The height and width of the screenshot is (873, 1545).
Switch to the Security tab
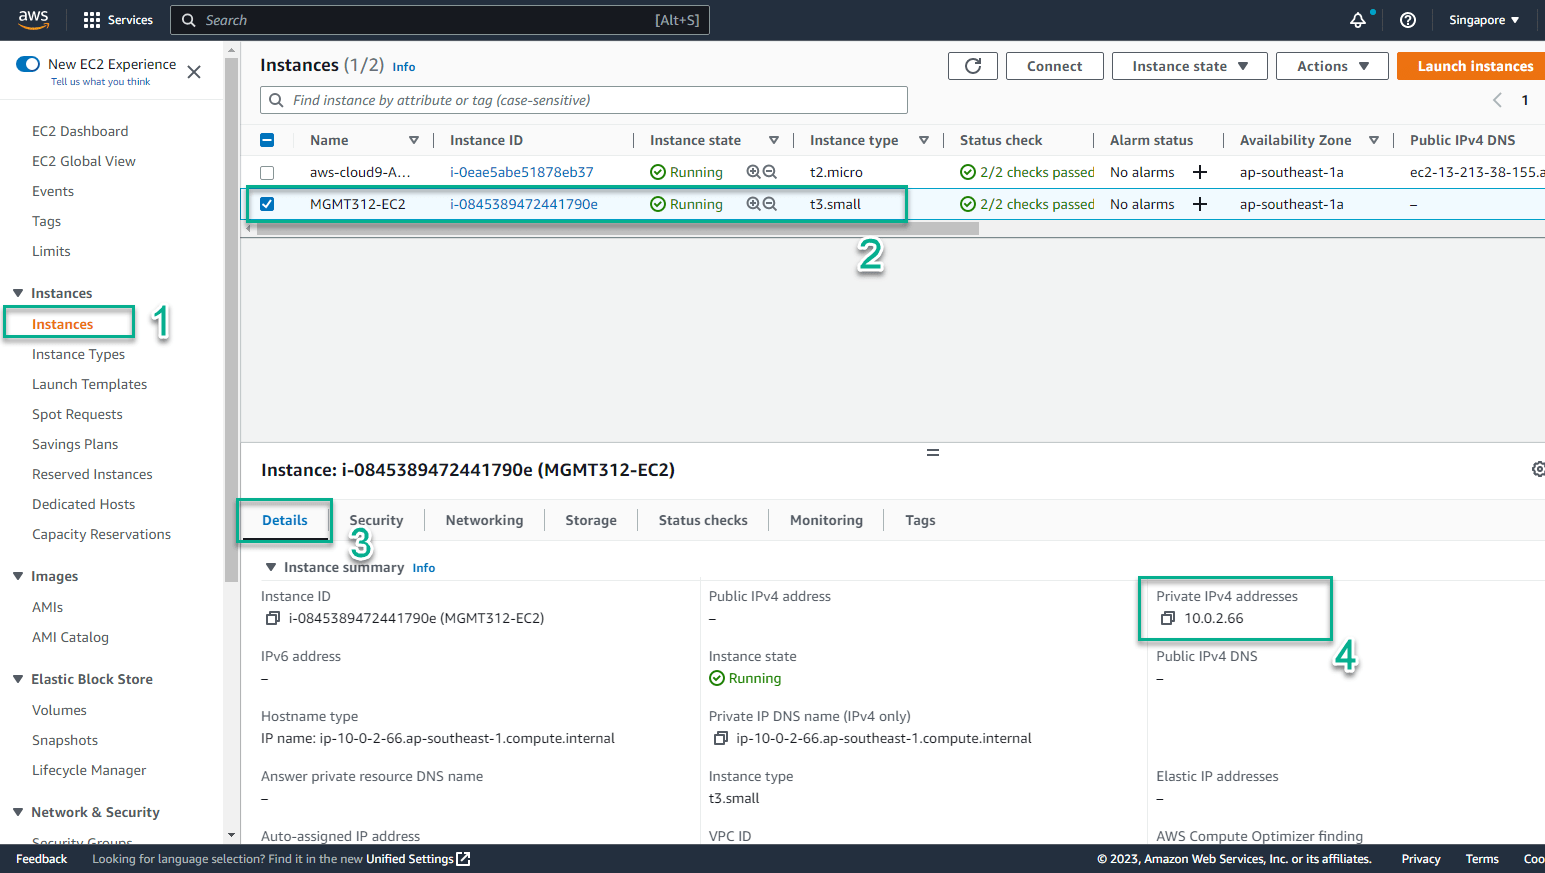376,520
